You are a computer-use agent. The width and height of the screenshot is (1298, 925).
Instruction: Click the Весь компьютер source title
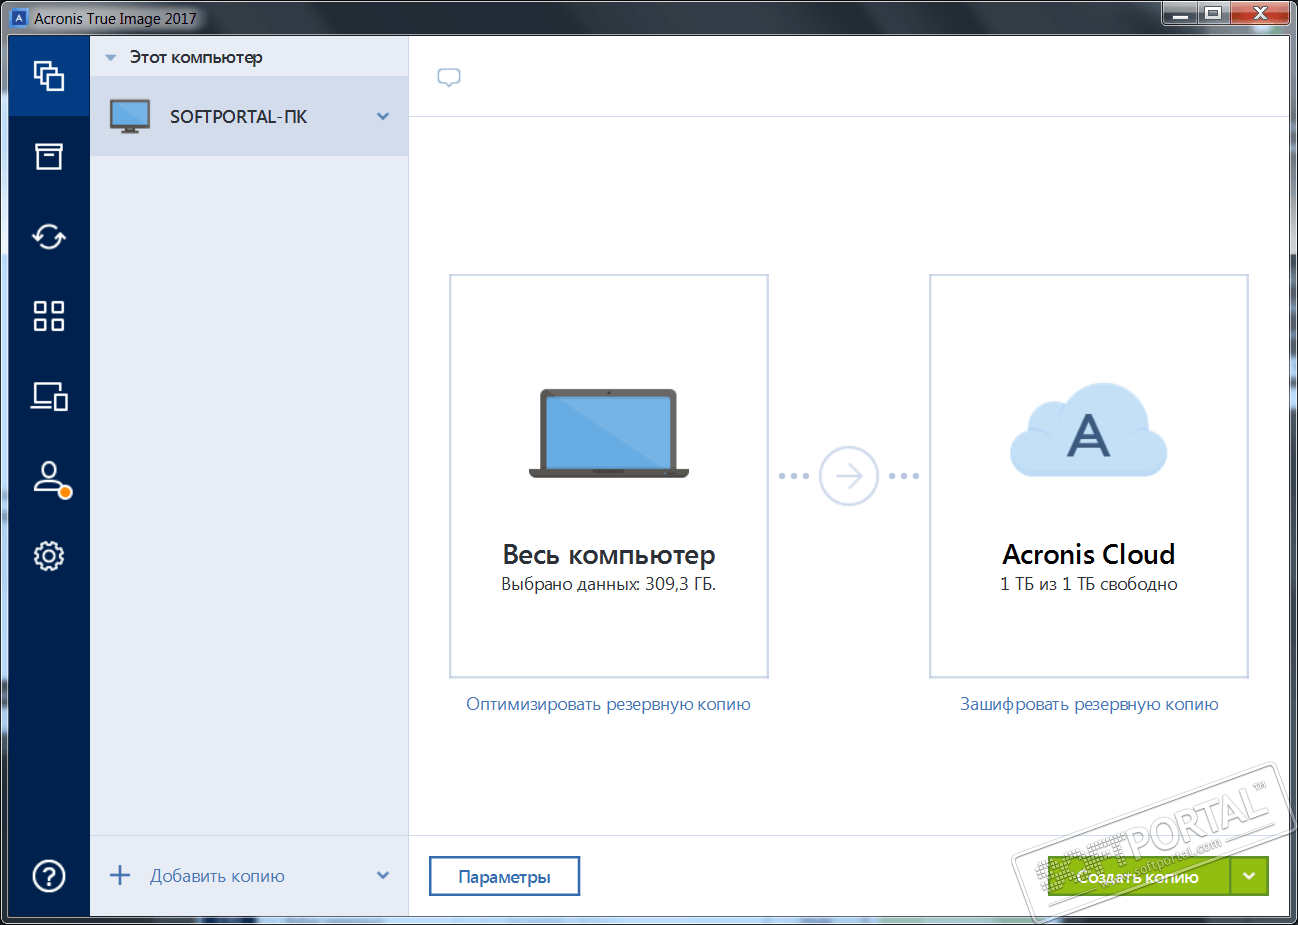(x=609, y=554)
